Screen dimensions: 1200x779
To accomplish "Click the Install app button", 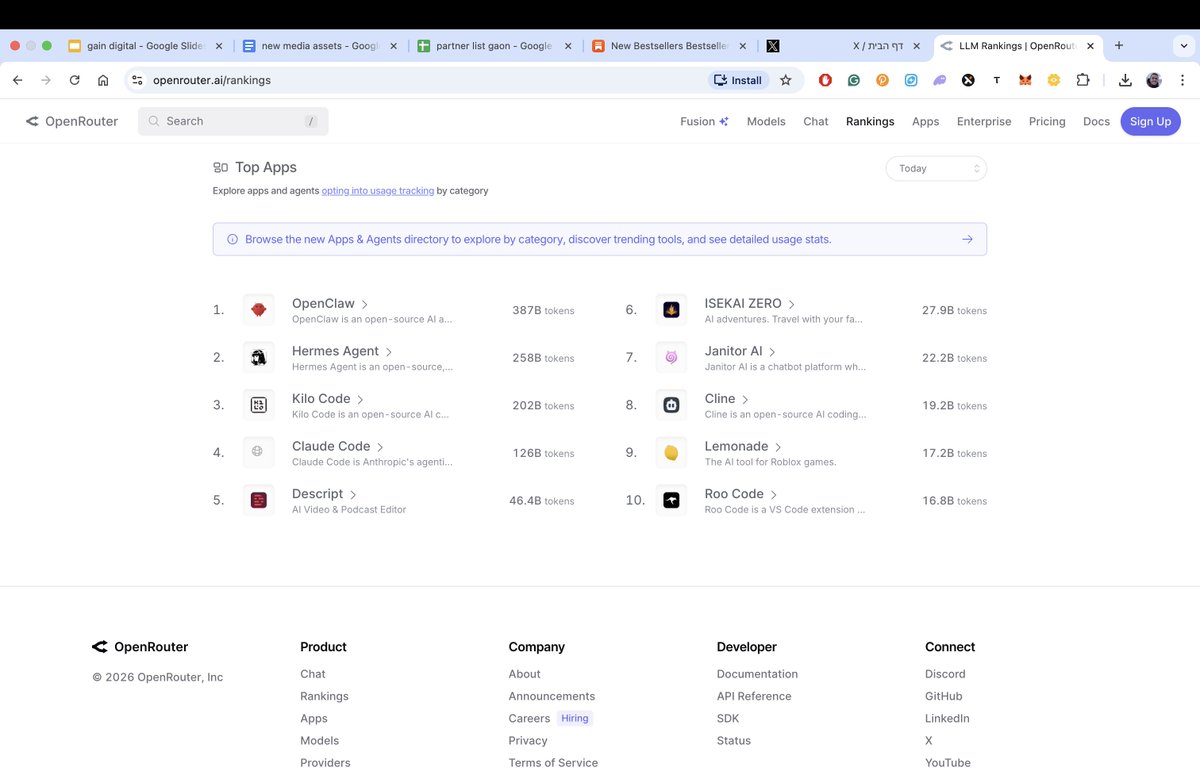I will click(737, 80).
